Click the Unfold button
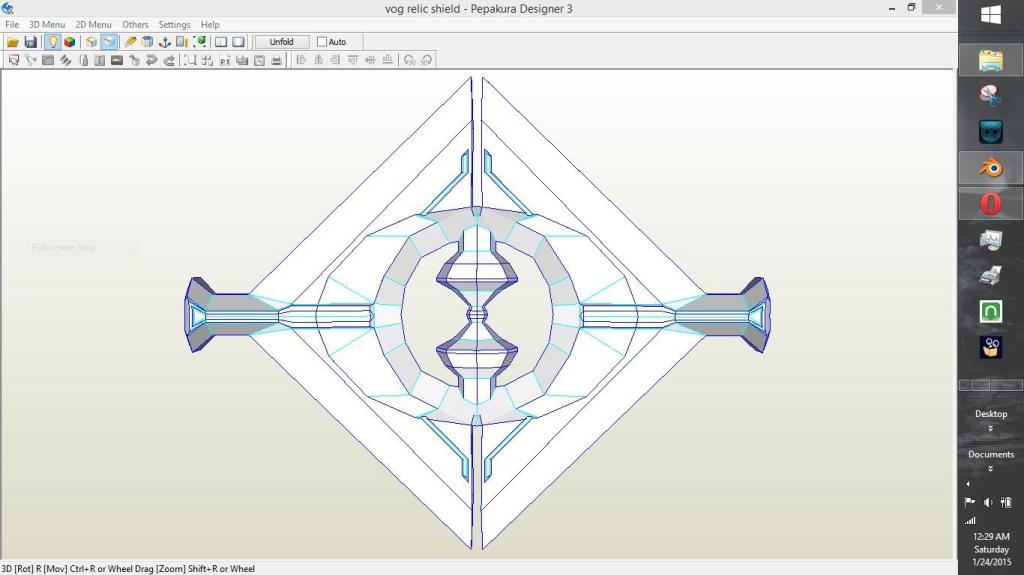Viewport: 1024px width, 575px height. 281,42
